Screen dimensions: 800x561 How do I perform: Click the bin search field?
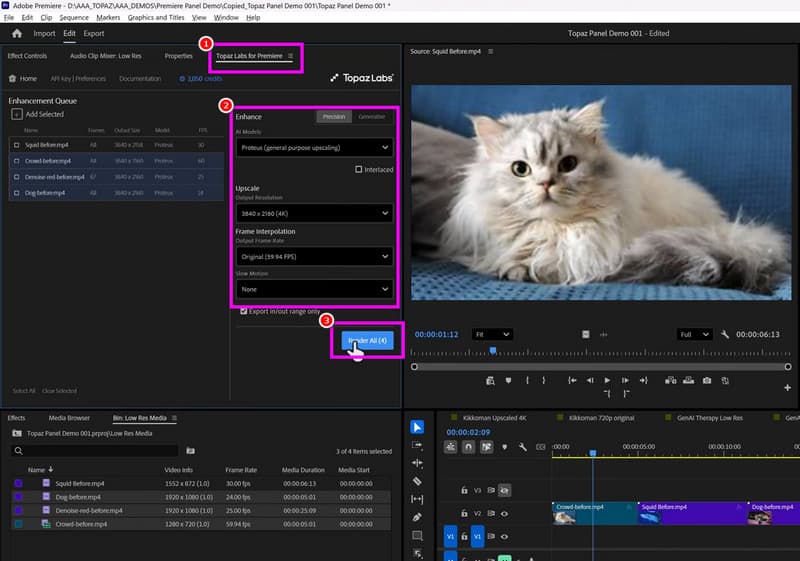(95, 451)
